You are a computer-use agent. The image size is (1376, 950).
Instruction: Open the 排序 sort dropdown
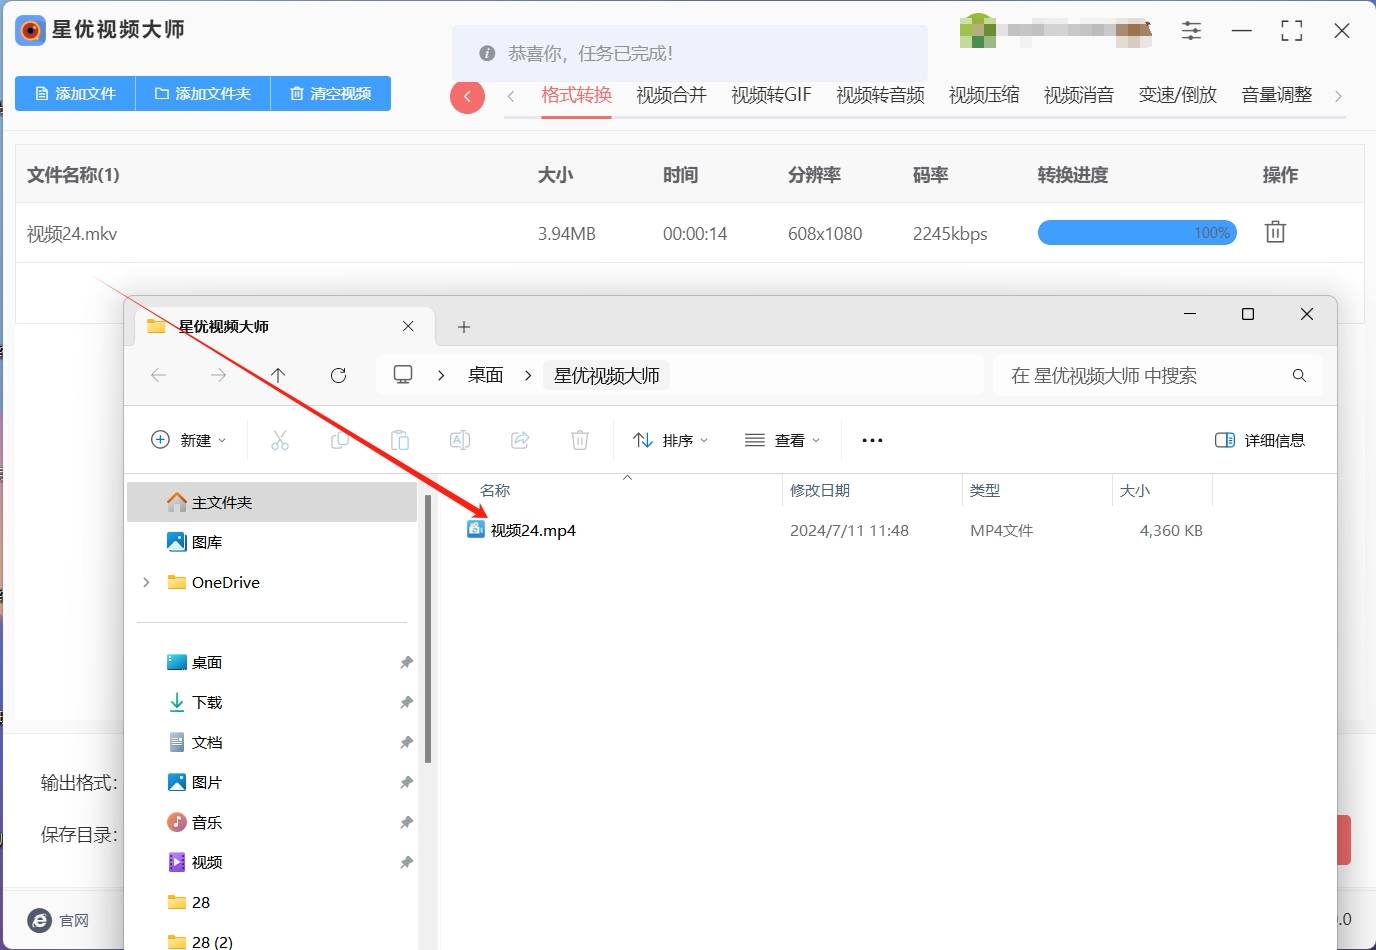[671, 440]
